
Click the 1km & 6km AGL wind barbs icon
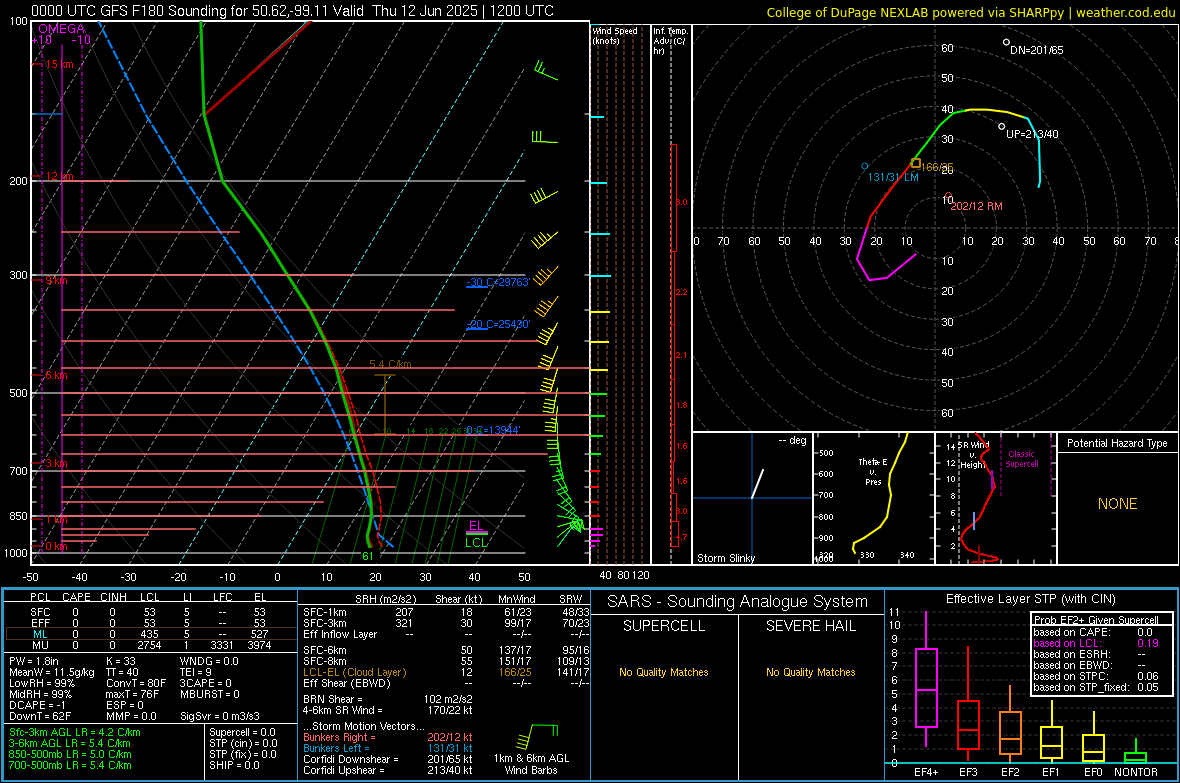537,737
